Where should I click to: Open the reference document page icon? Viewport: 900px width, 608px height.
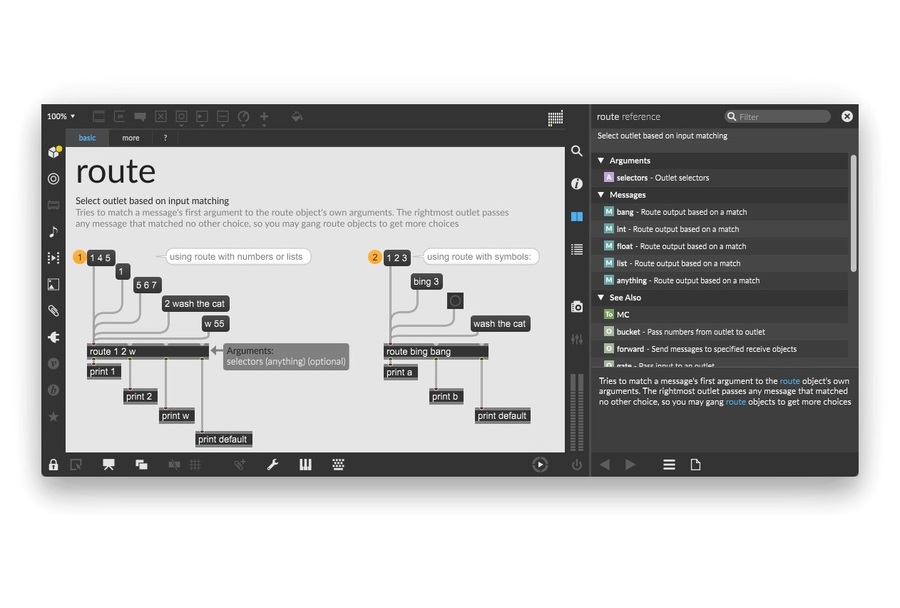click(x=695, y=464)
